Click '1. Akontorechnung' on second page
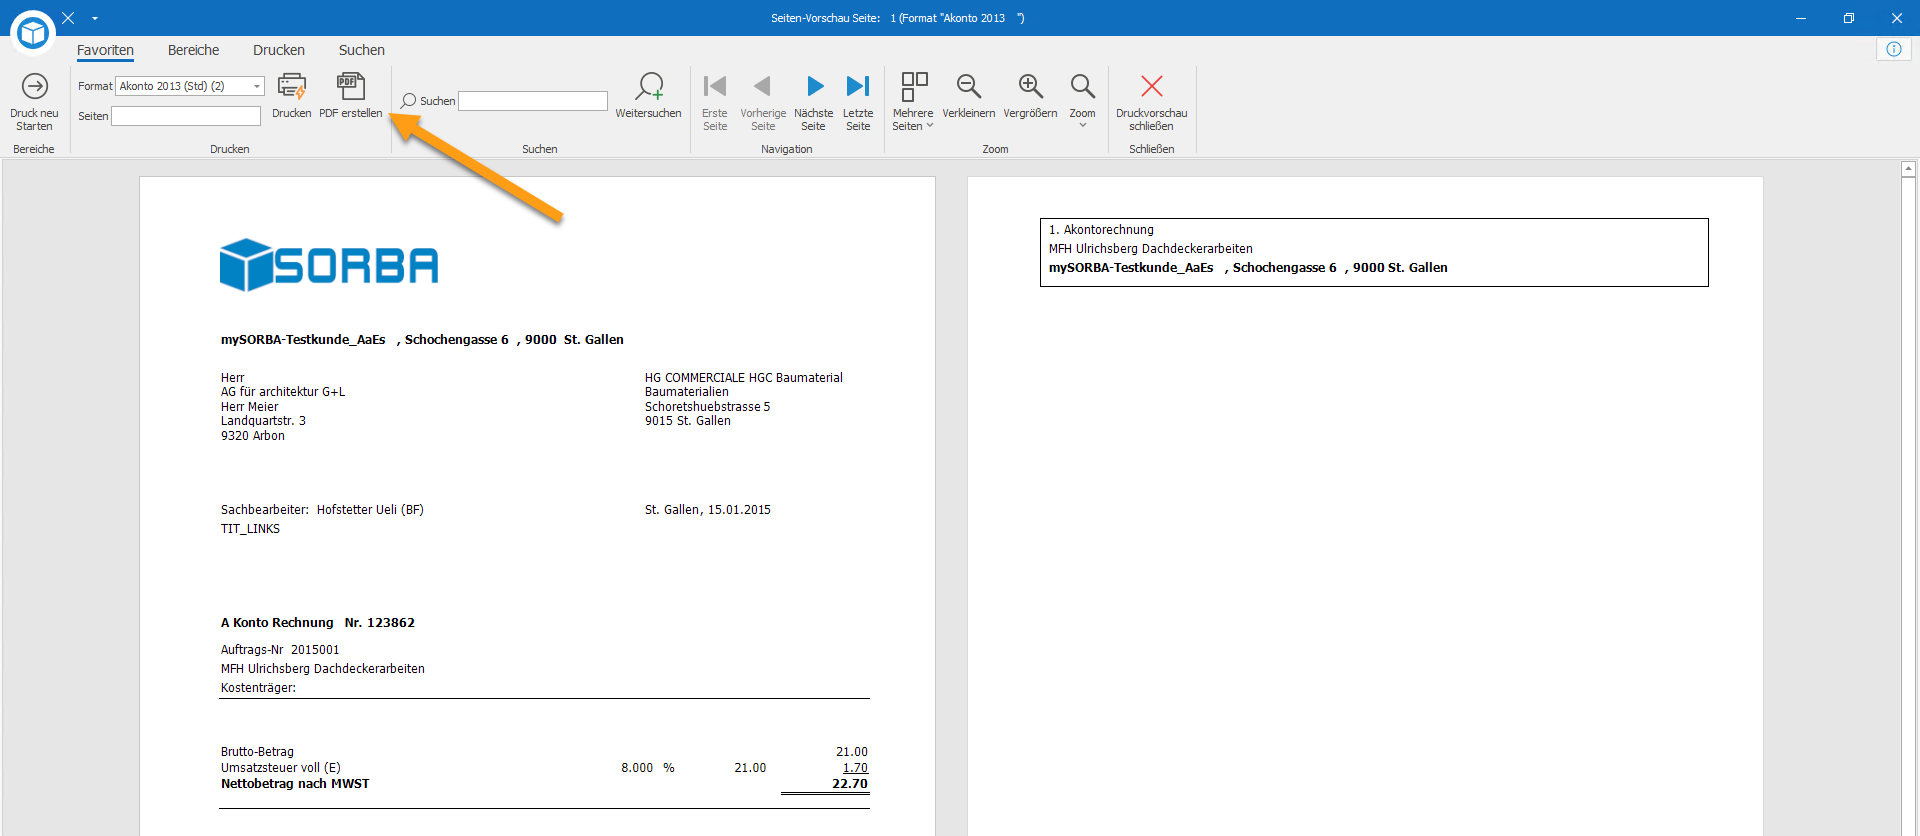1920x836 pixels. pos(1101,230)
